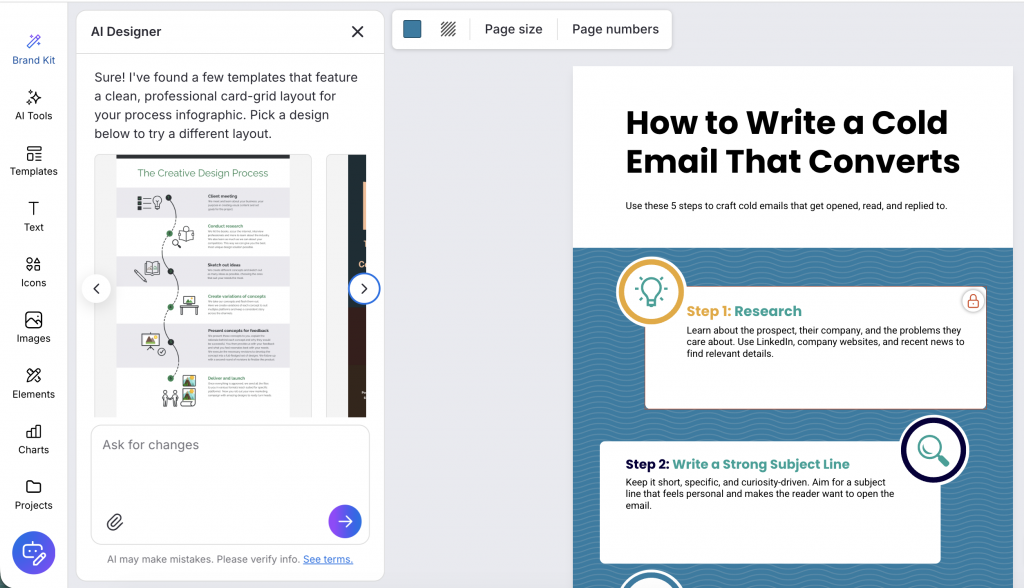This screenshot has width=1024, height=588.
Task: Open the Projects folder
Action: [x=33, y=495]
